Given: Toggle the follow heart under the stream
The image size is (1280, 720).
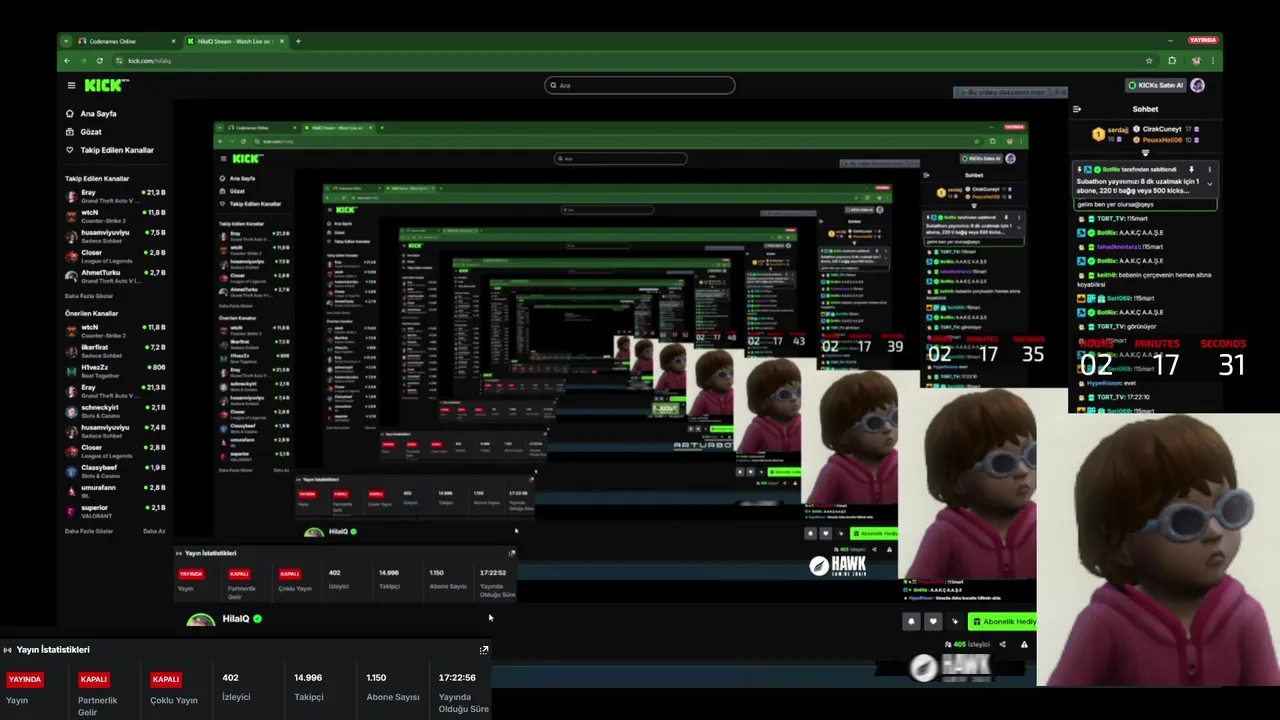Looking at the screenshot, I should [x=933, y=621].
